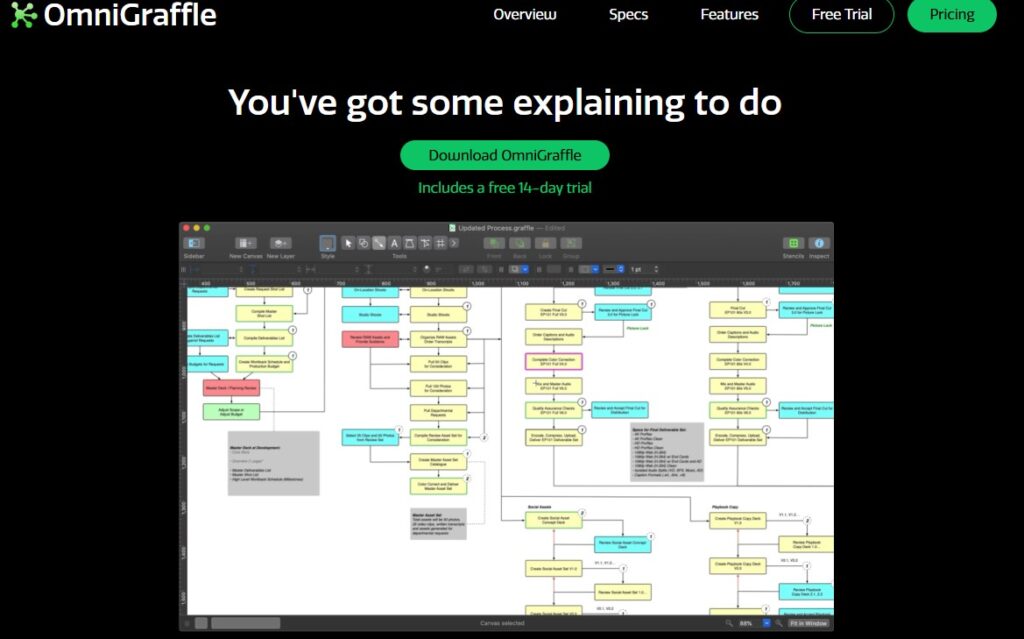
Task: Click the Lock toolbar button
Action: pos(545,243)
